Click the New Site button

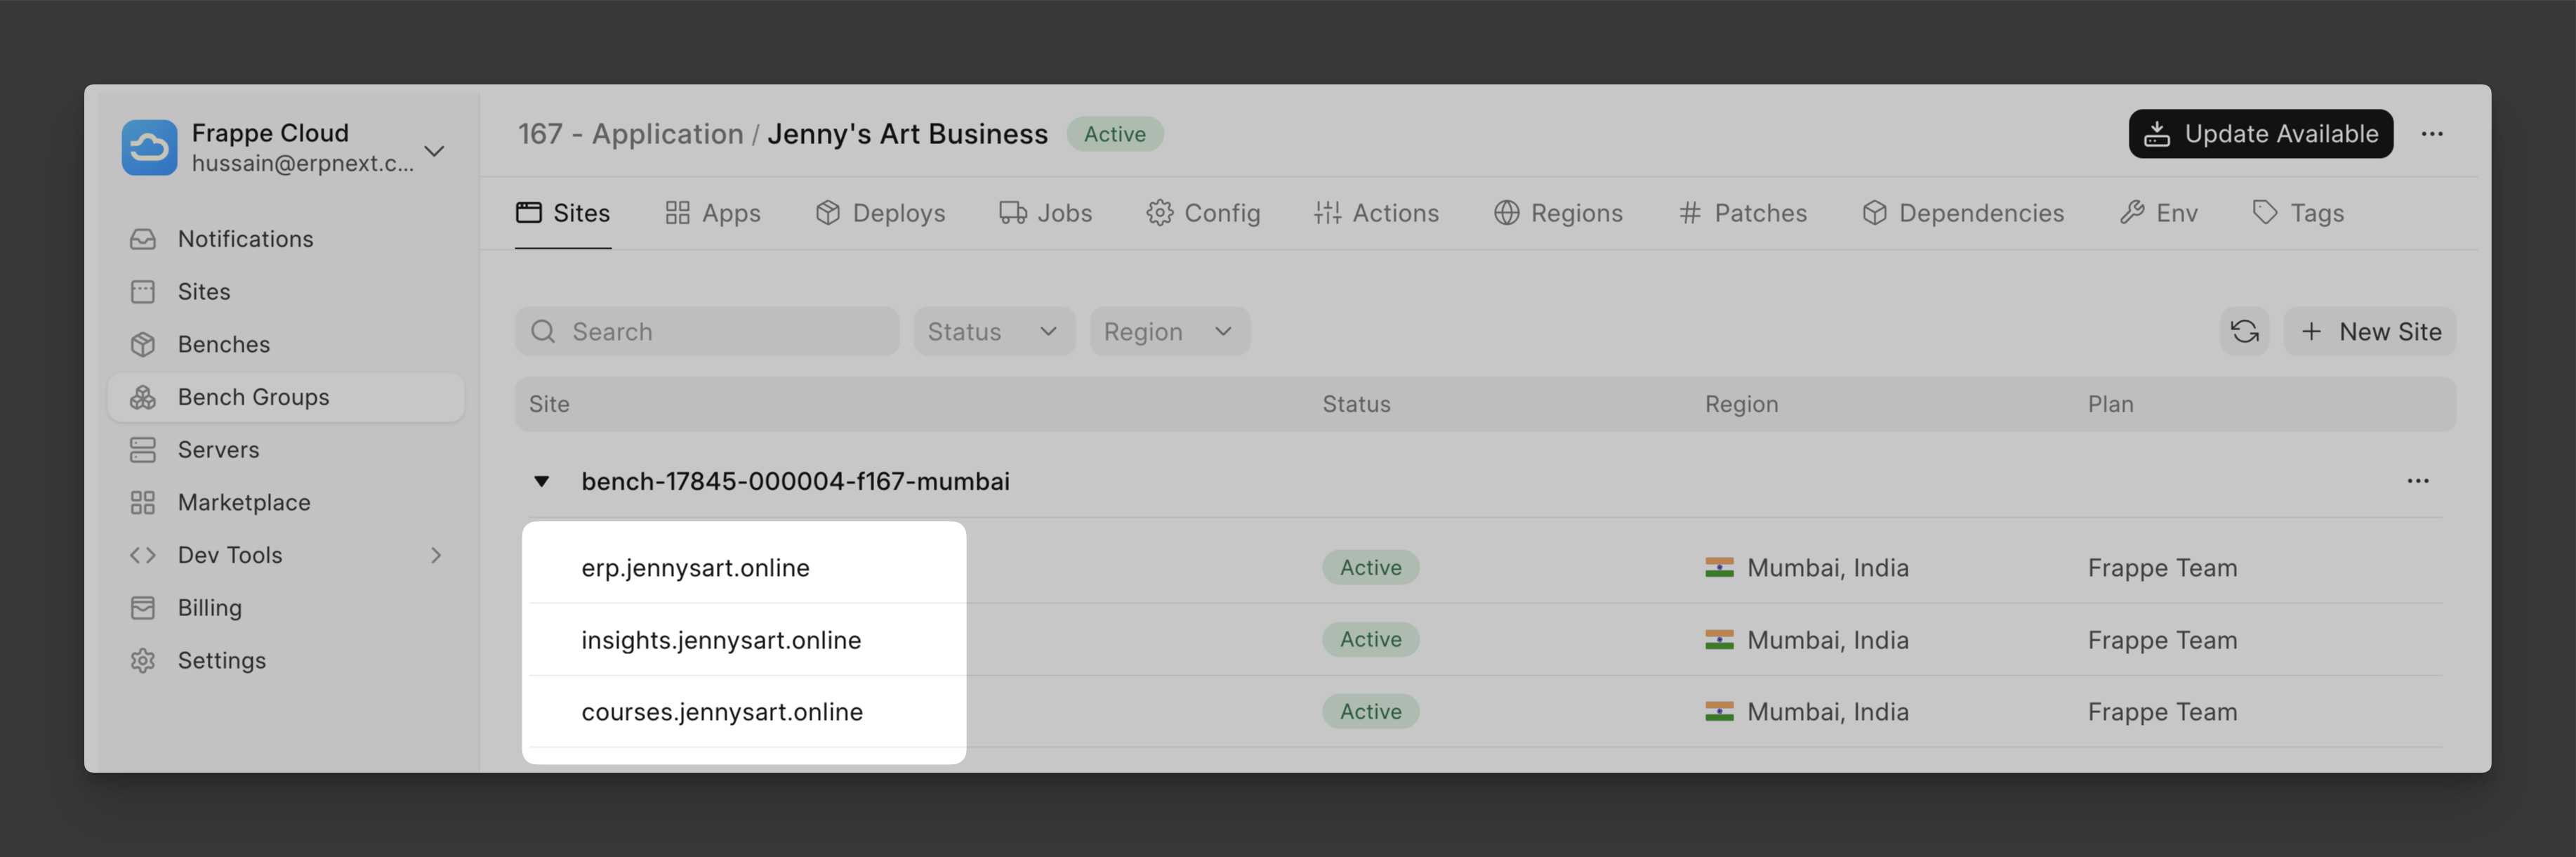[2369, 331]
